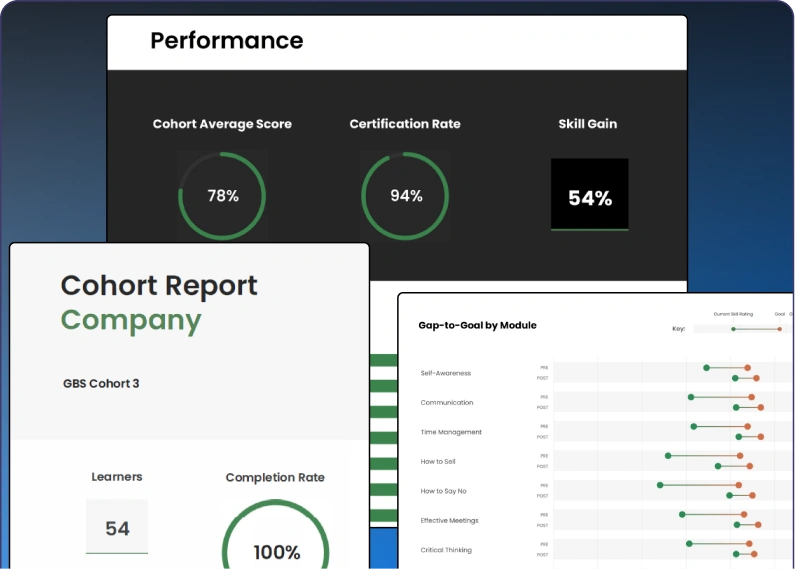Click the How to Say No PRE gap line
Viewport: 795px width, 569px height.
[699, 485]
